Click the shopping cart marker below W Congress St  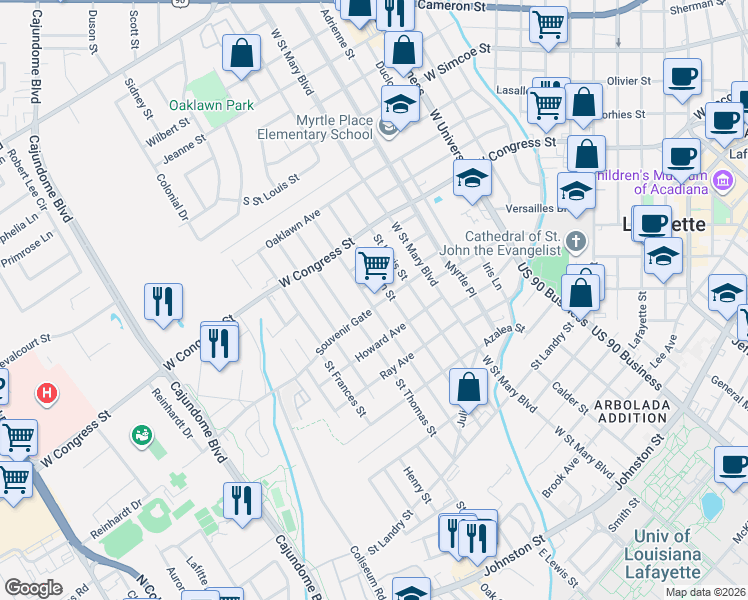point(374,268)
